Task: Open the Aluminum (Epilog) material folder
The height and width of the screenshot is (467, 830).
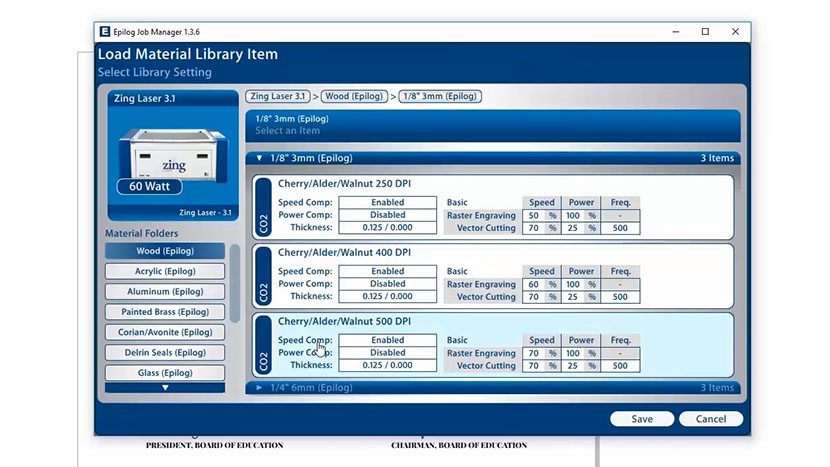Action: 165,292
